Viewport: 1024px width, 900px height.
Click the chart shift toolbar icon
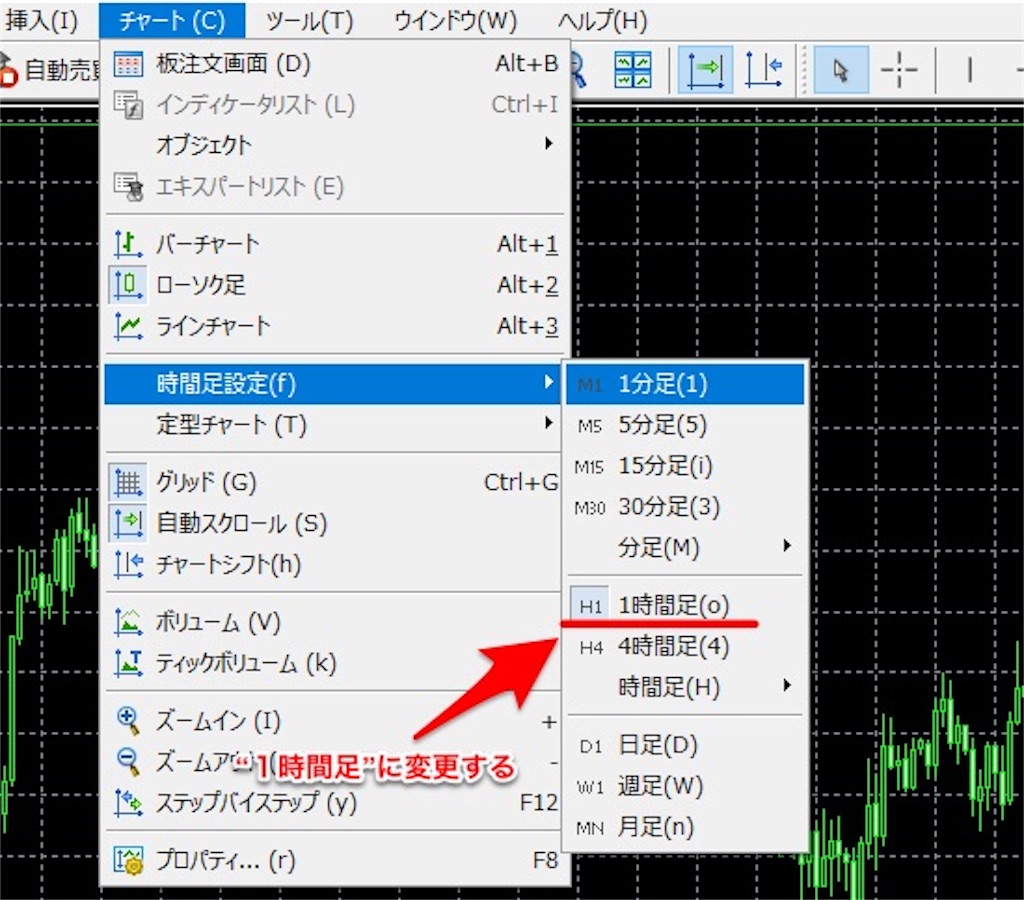pos(764,70)
